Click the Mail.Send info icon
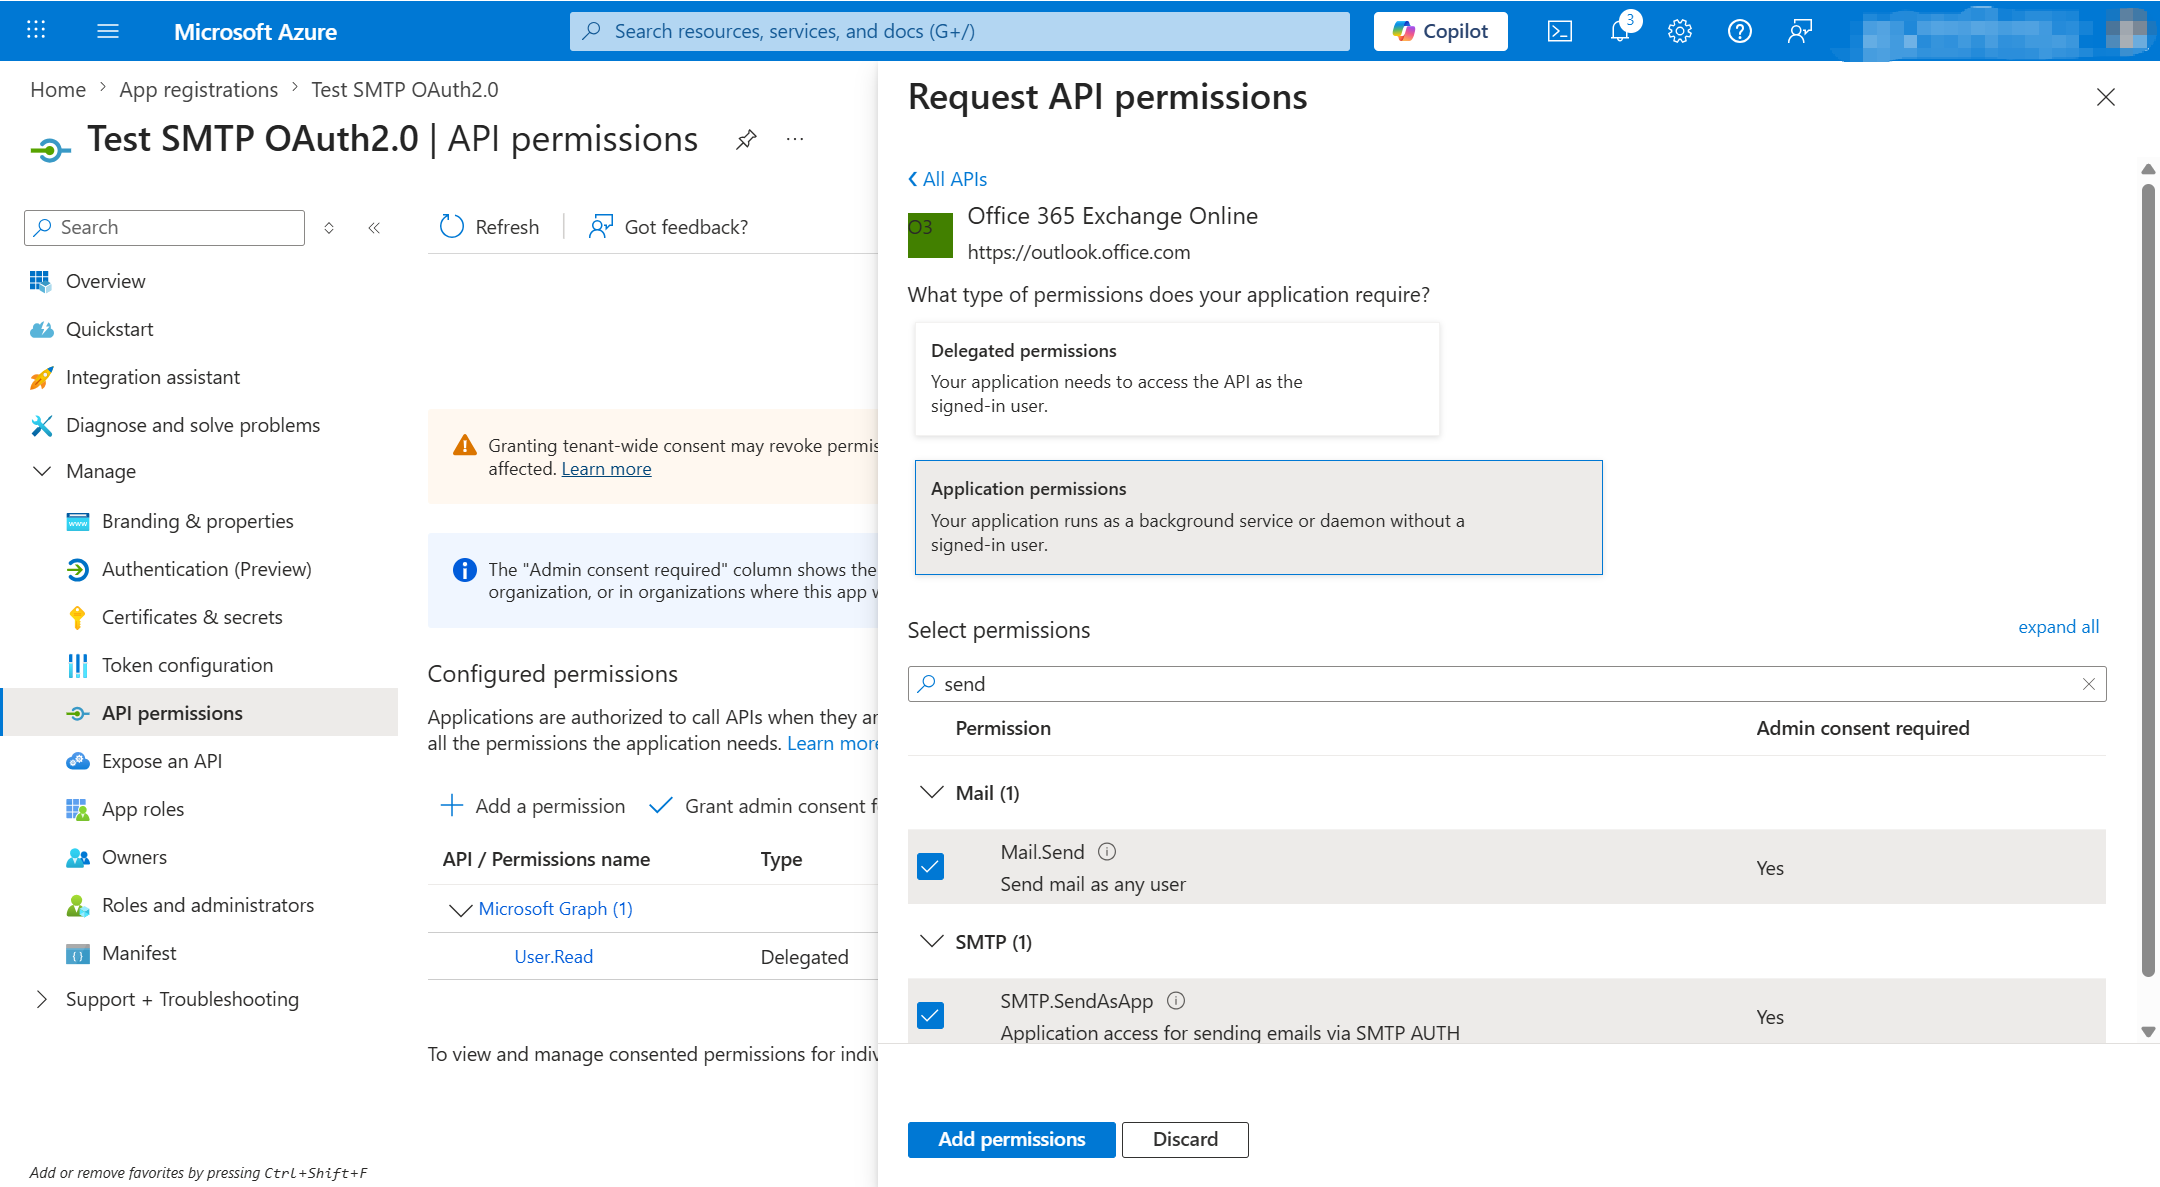 pyautogui.click(x=1107, y=852)
